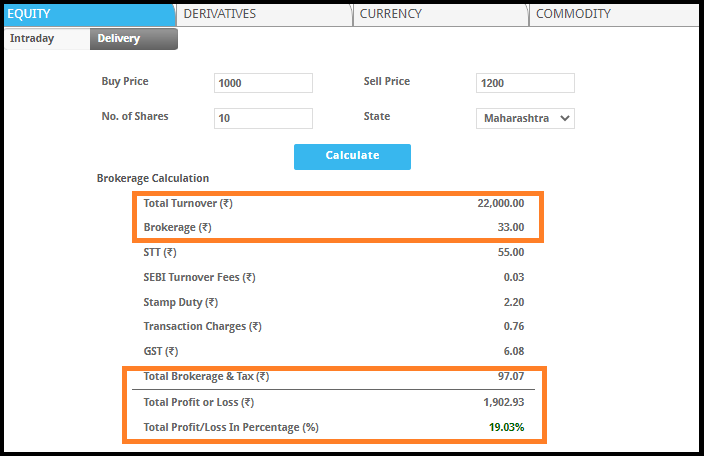Expand the State dropdown showing Maharashtra
Viewport: 704px width, 456px height.
click(x=525, y=118)
